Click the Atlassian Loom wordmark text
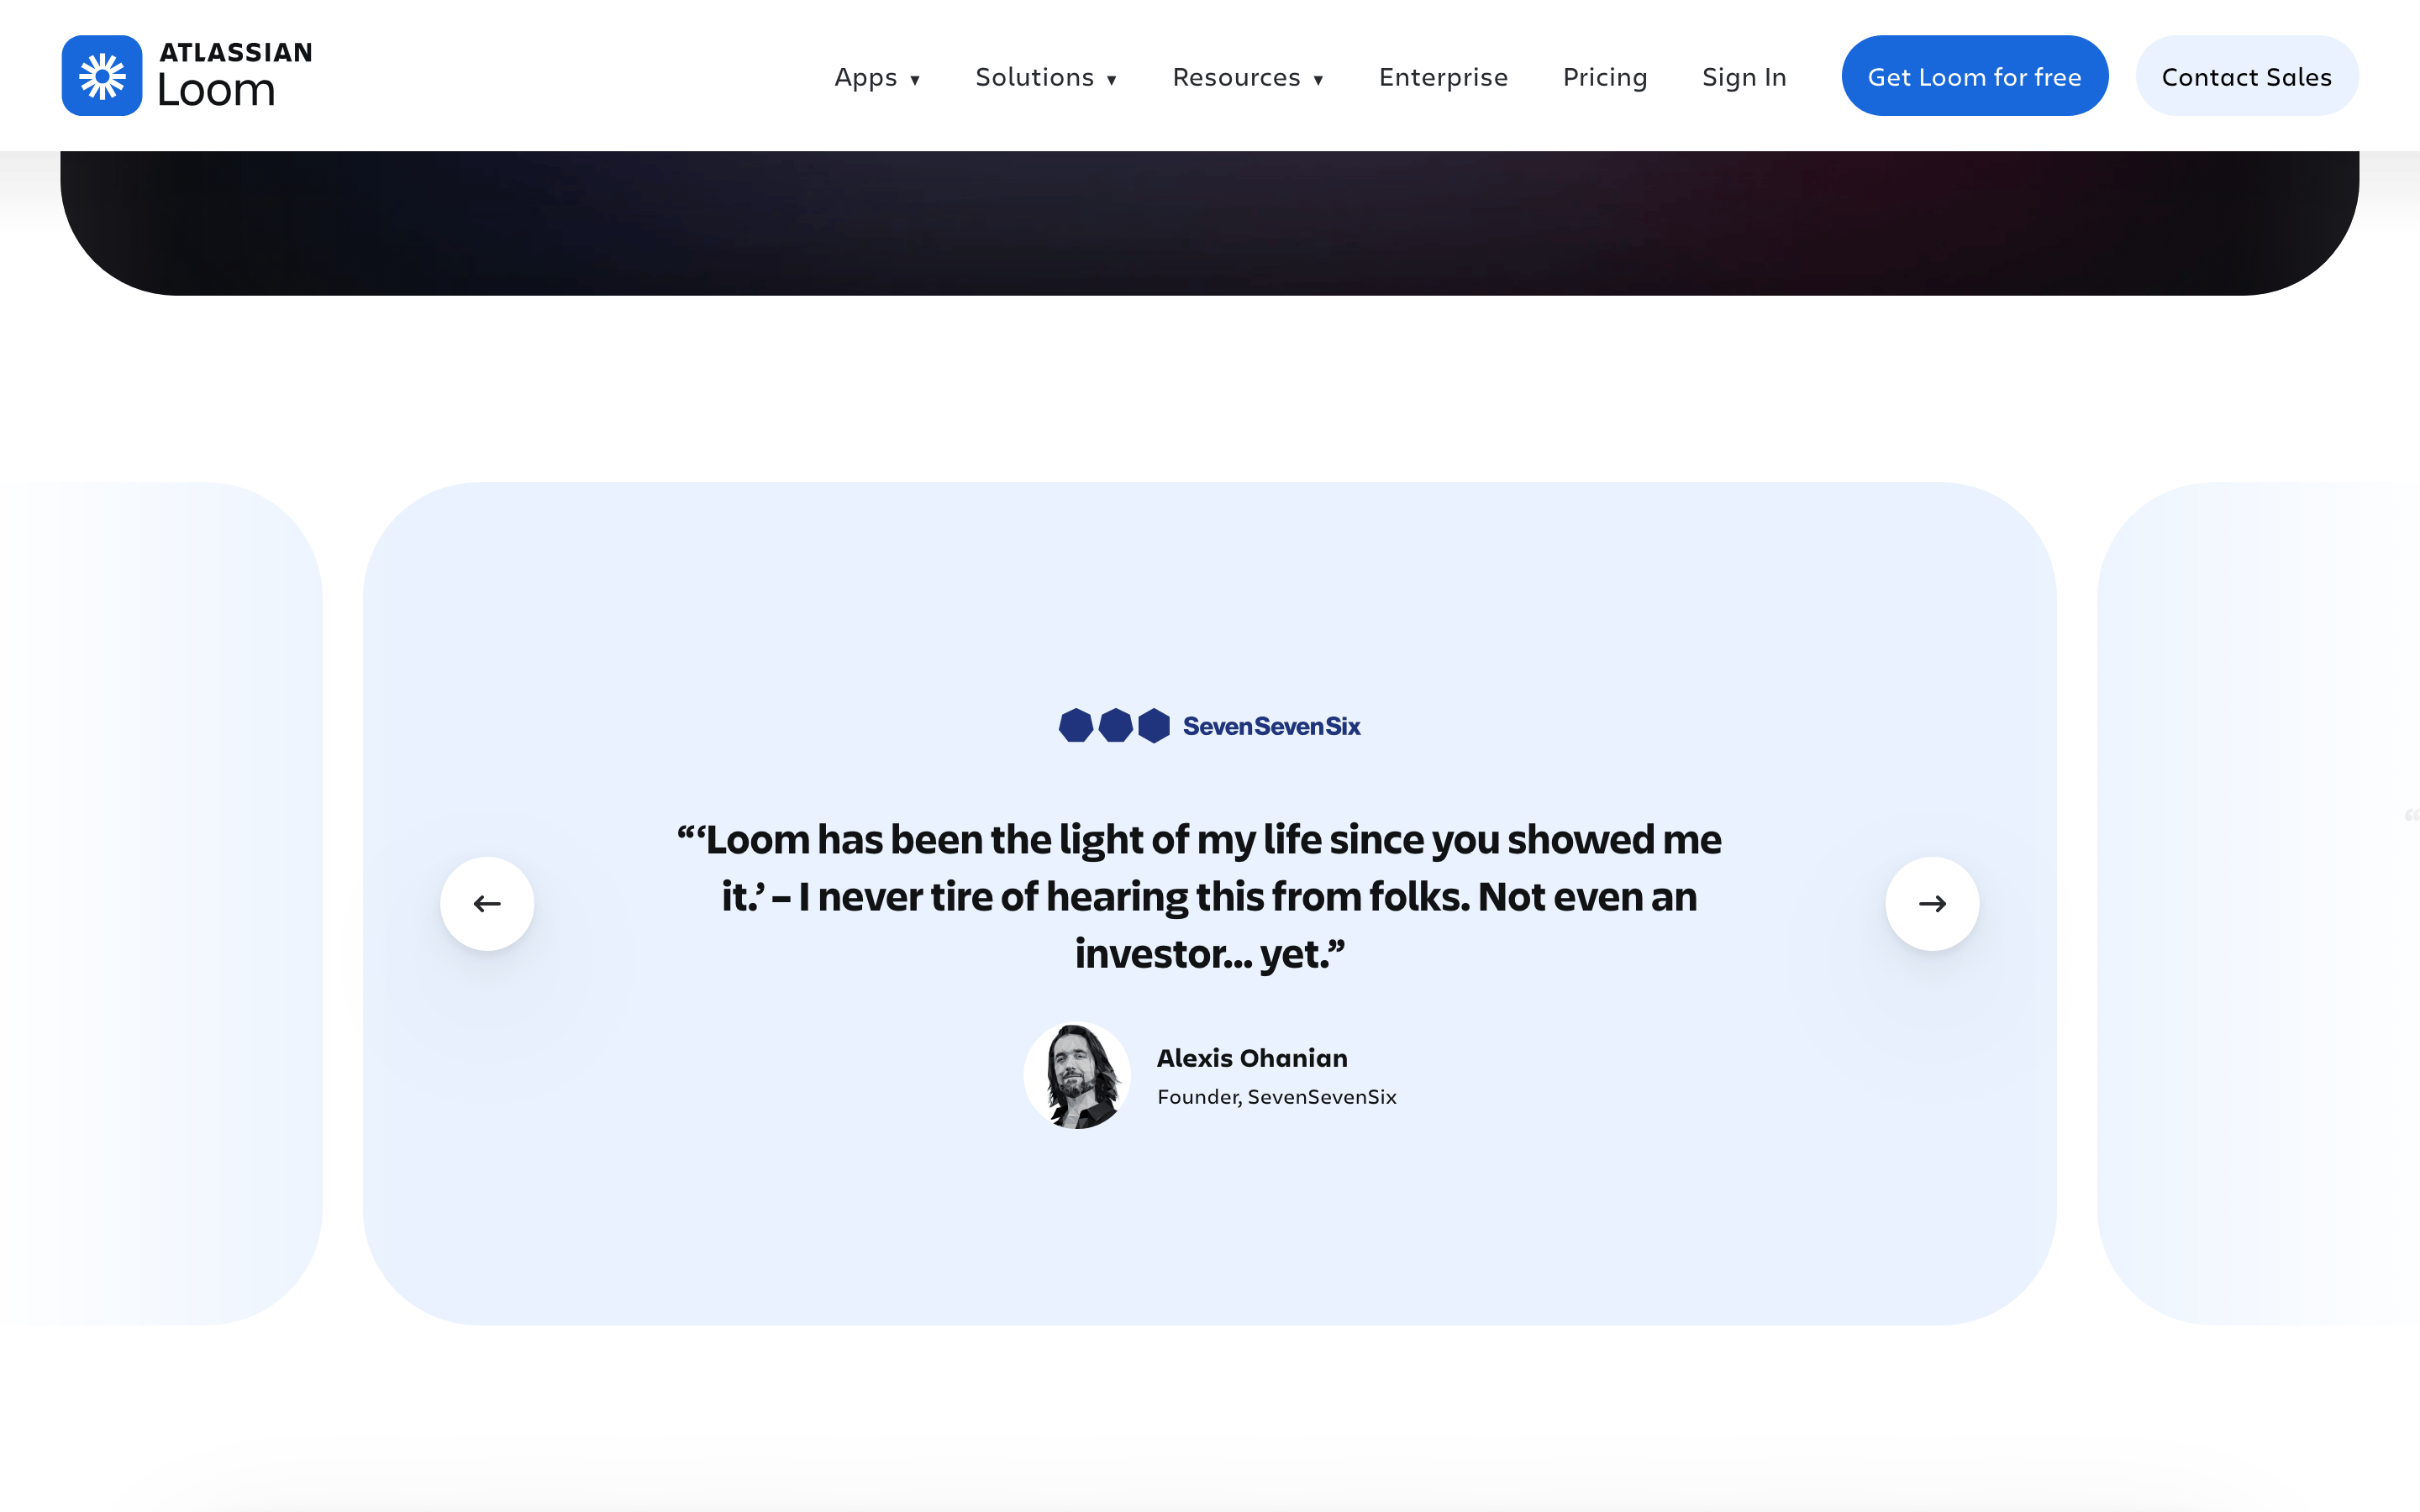Viewport: 2420px width, 1512px height. point(235,75)
